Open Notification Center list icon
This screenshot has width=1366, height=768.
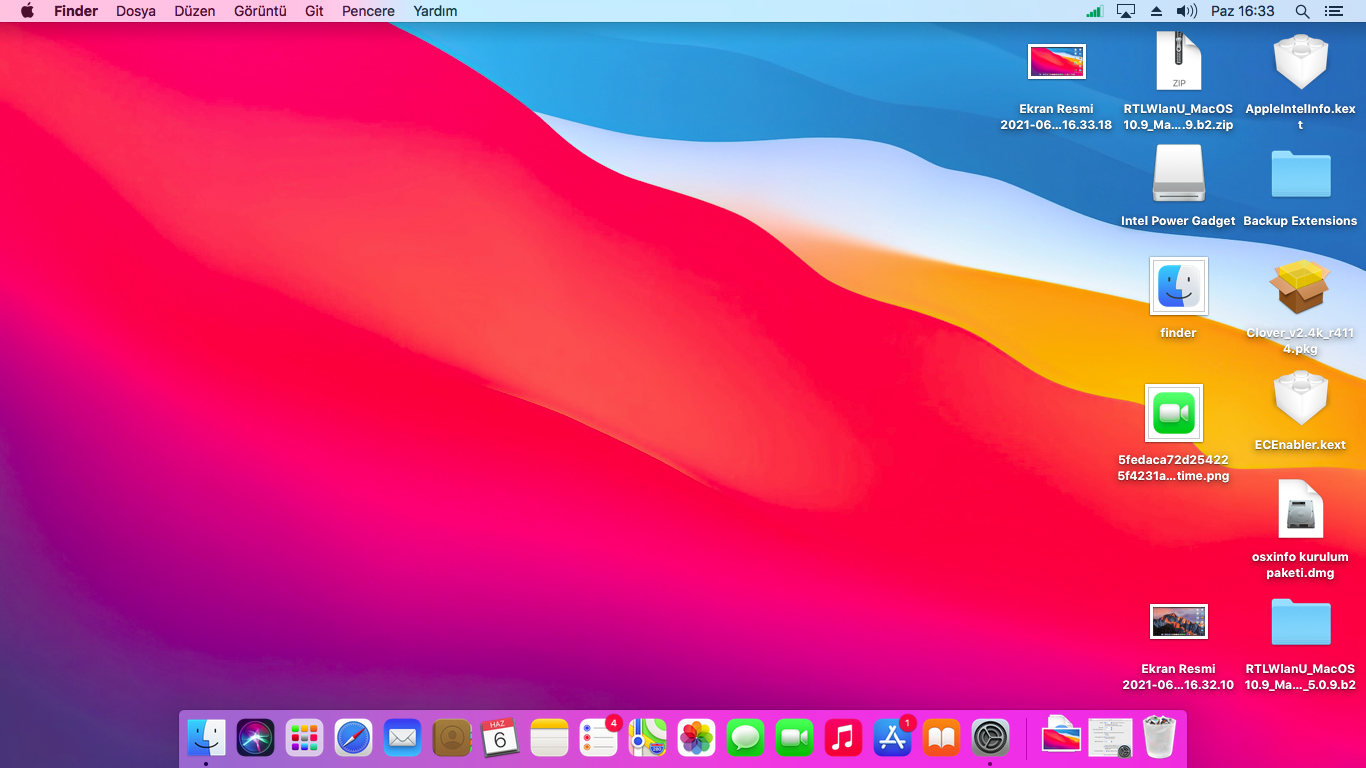coord(1334,11)
